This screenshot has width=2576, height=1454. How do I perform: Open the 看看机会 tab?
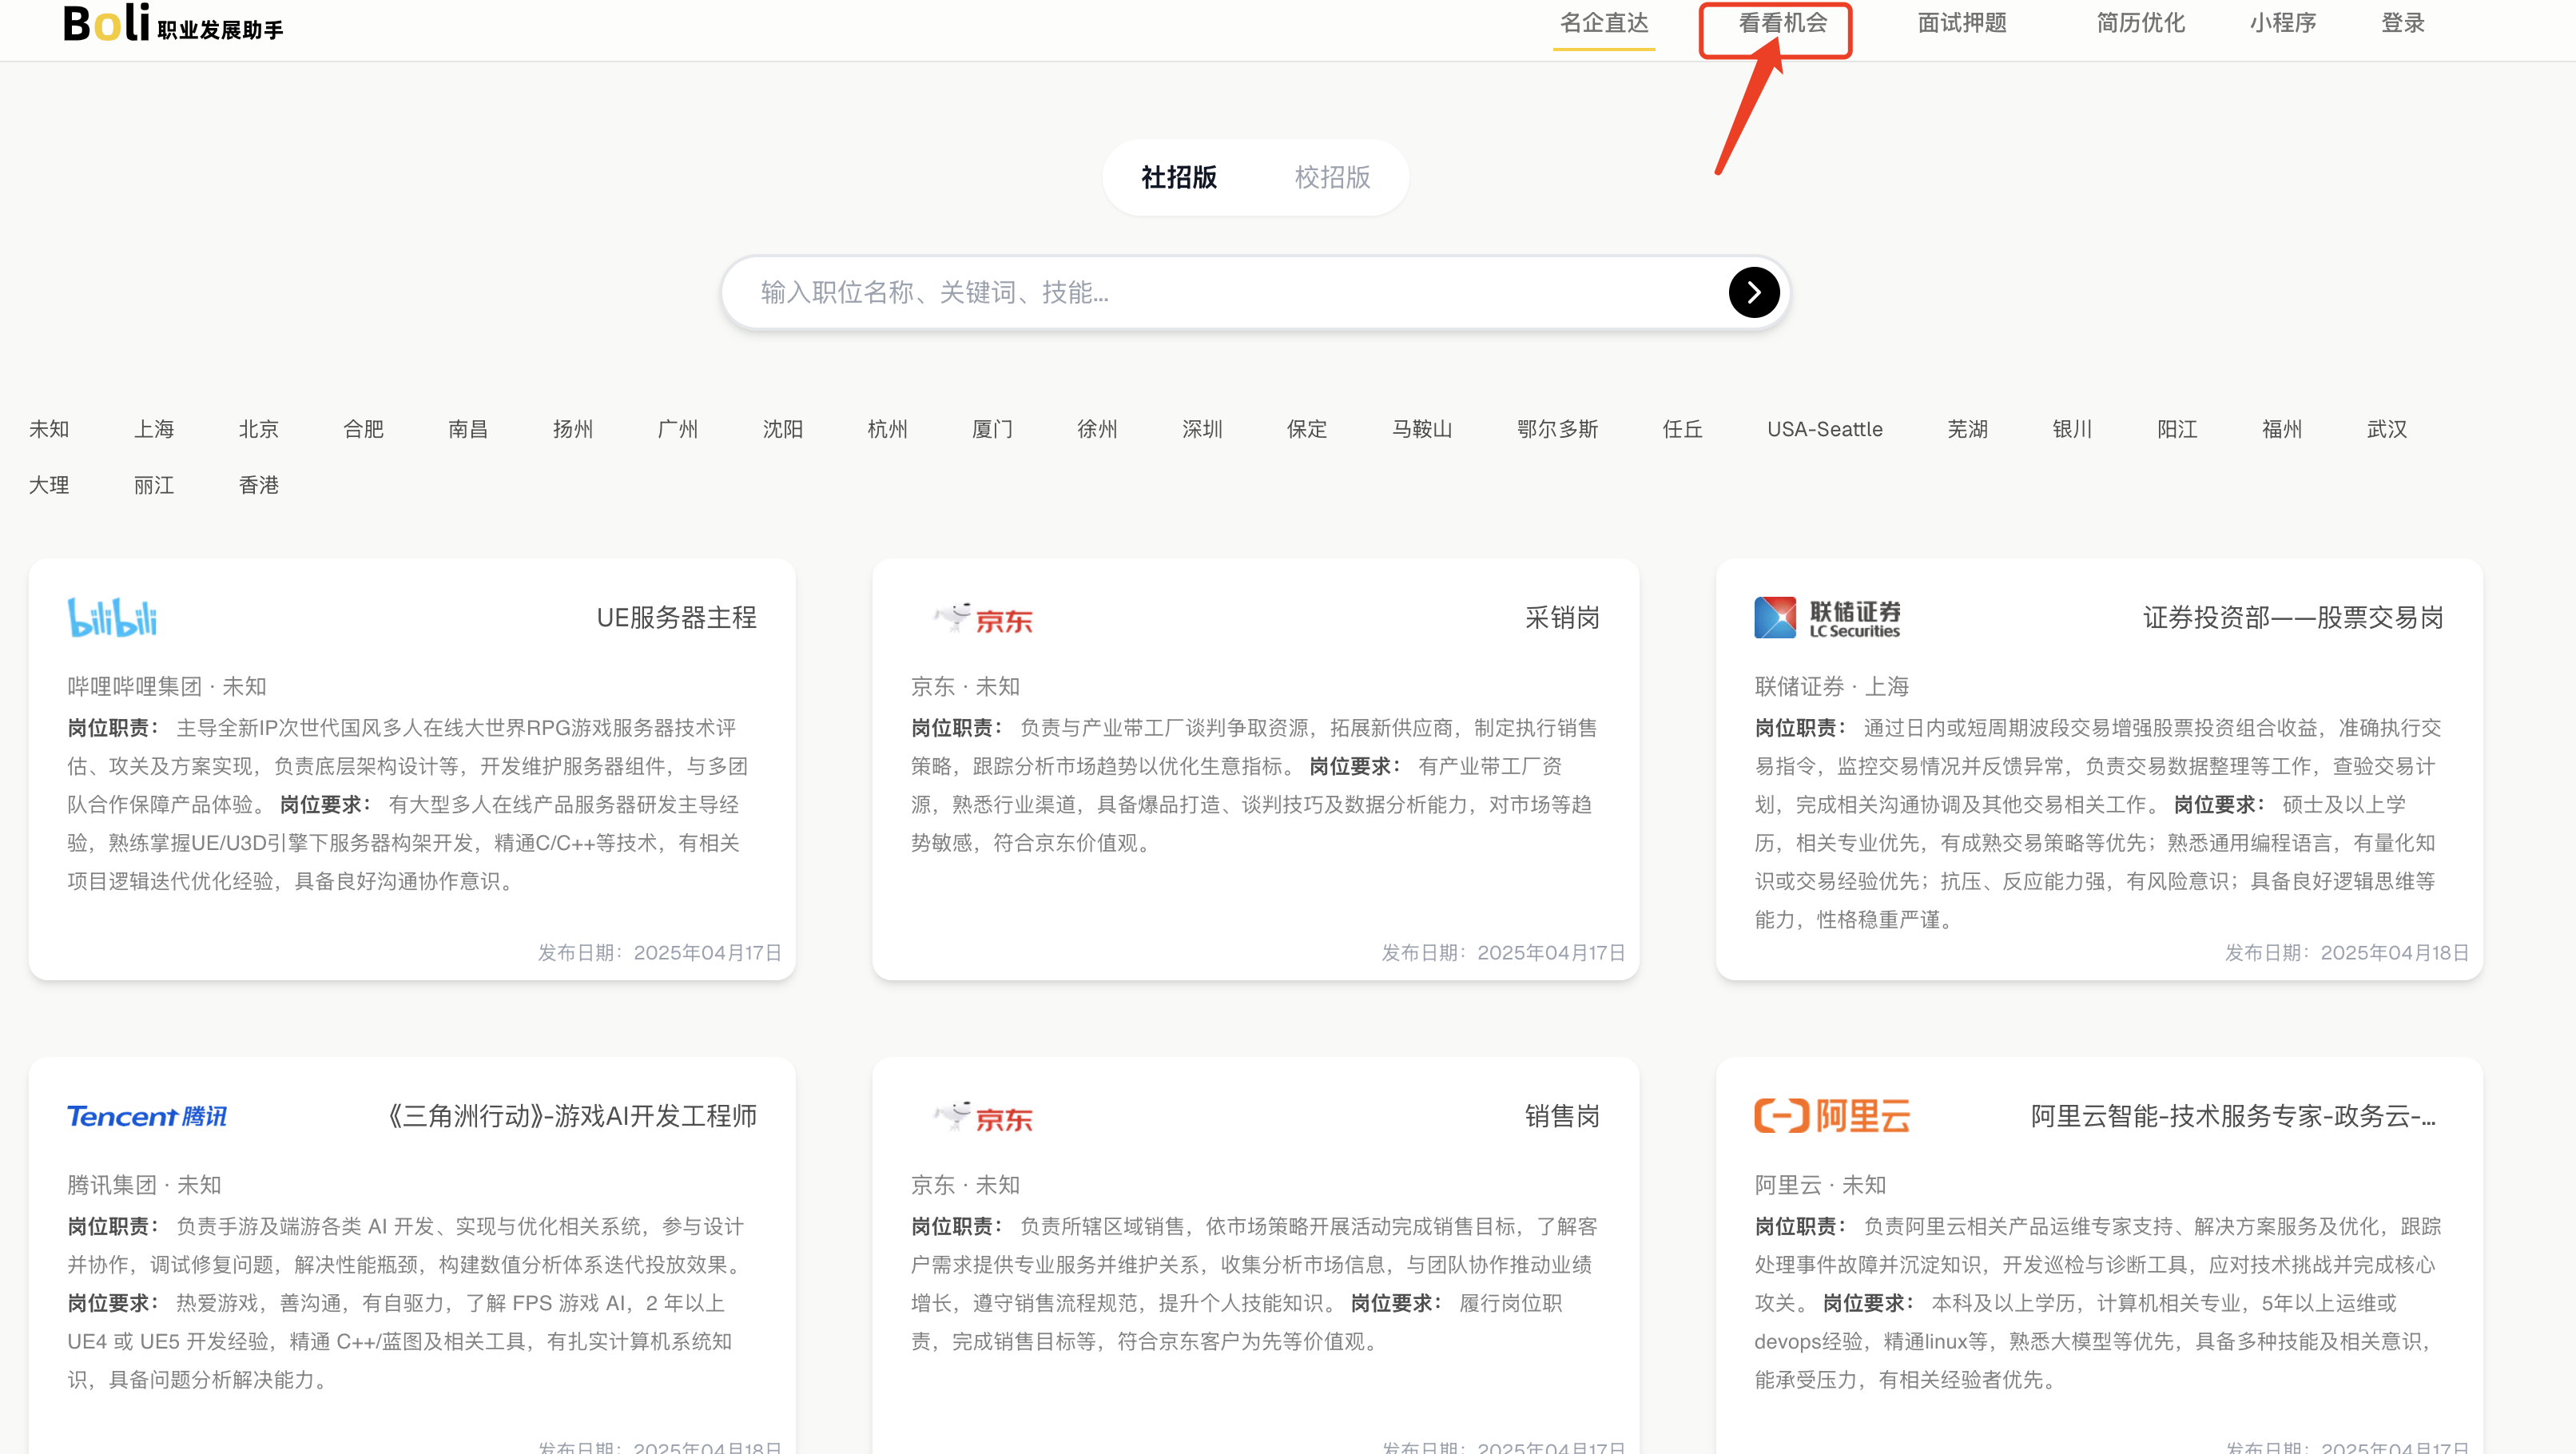[x=1782, y=23]
